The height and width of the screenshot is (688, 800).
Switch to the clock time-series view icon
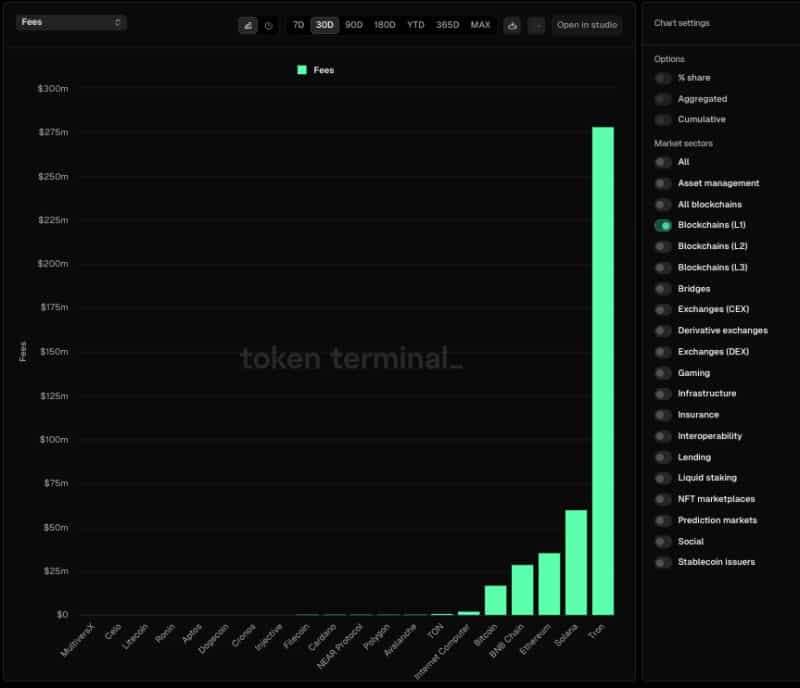[269, 25]
